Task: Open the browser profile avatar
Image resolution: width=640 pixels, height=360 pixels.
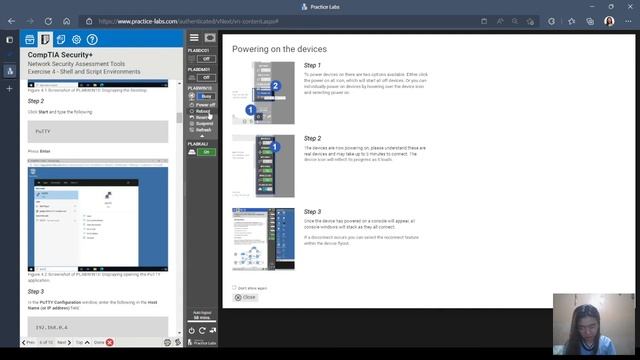Action: (609, 21)
